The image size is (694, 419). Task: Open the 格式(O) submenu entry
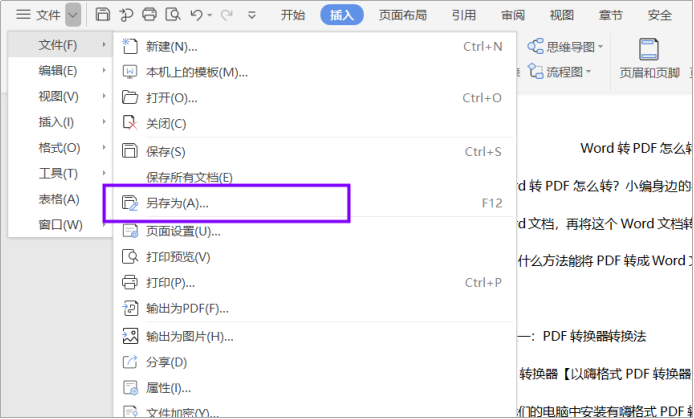(60, 147)
